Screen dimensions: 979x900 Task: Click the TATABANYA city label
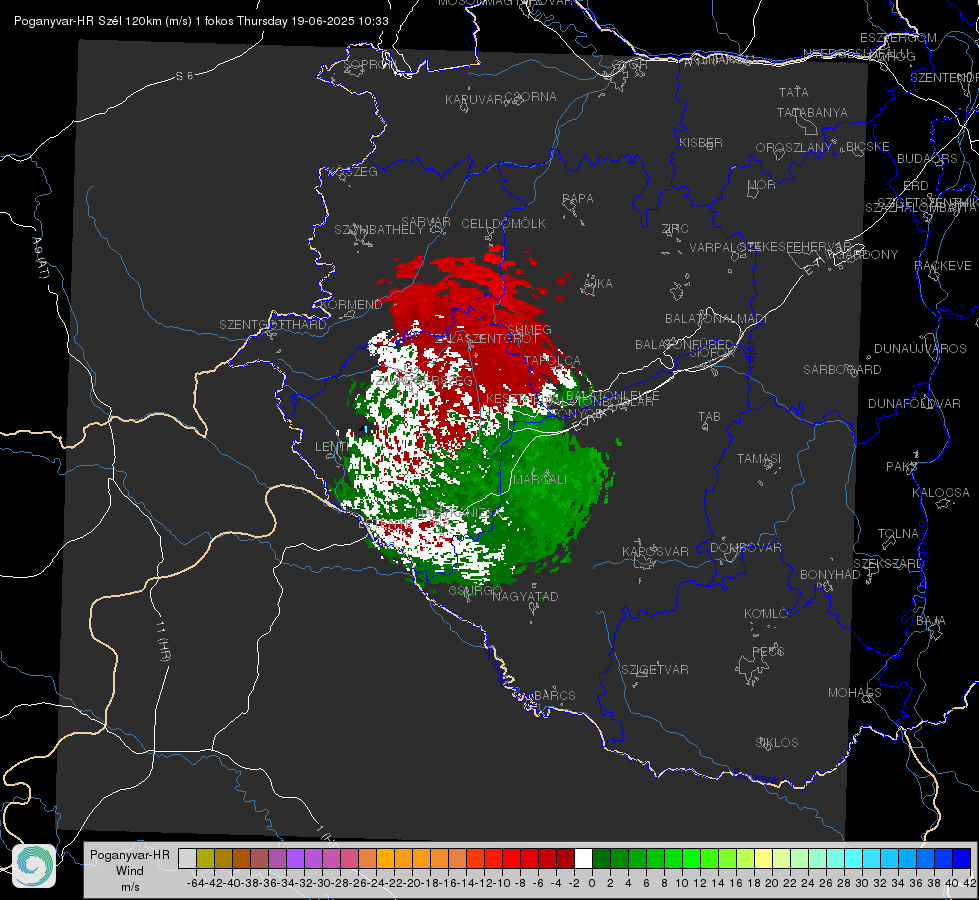click(x=812, y=112)
